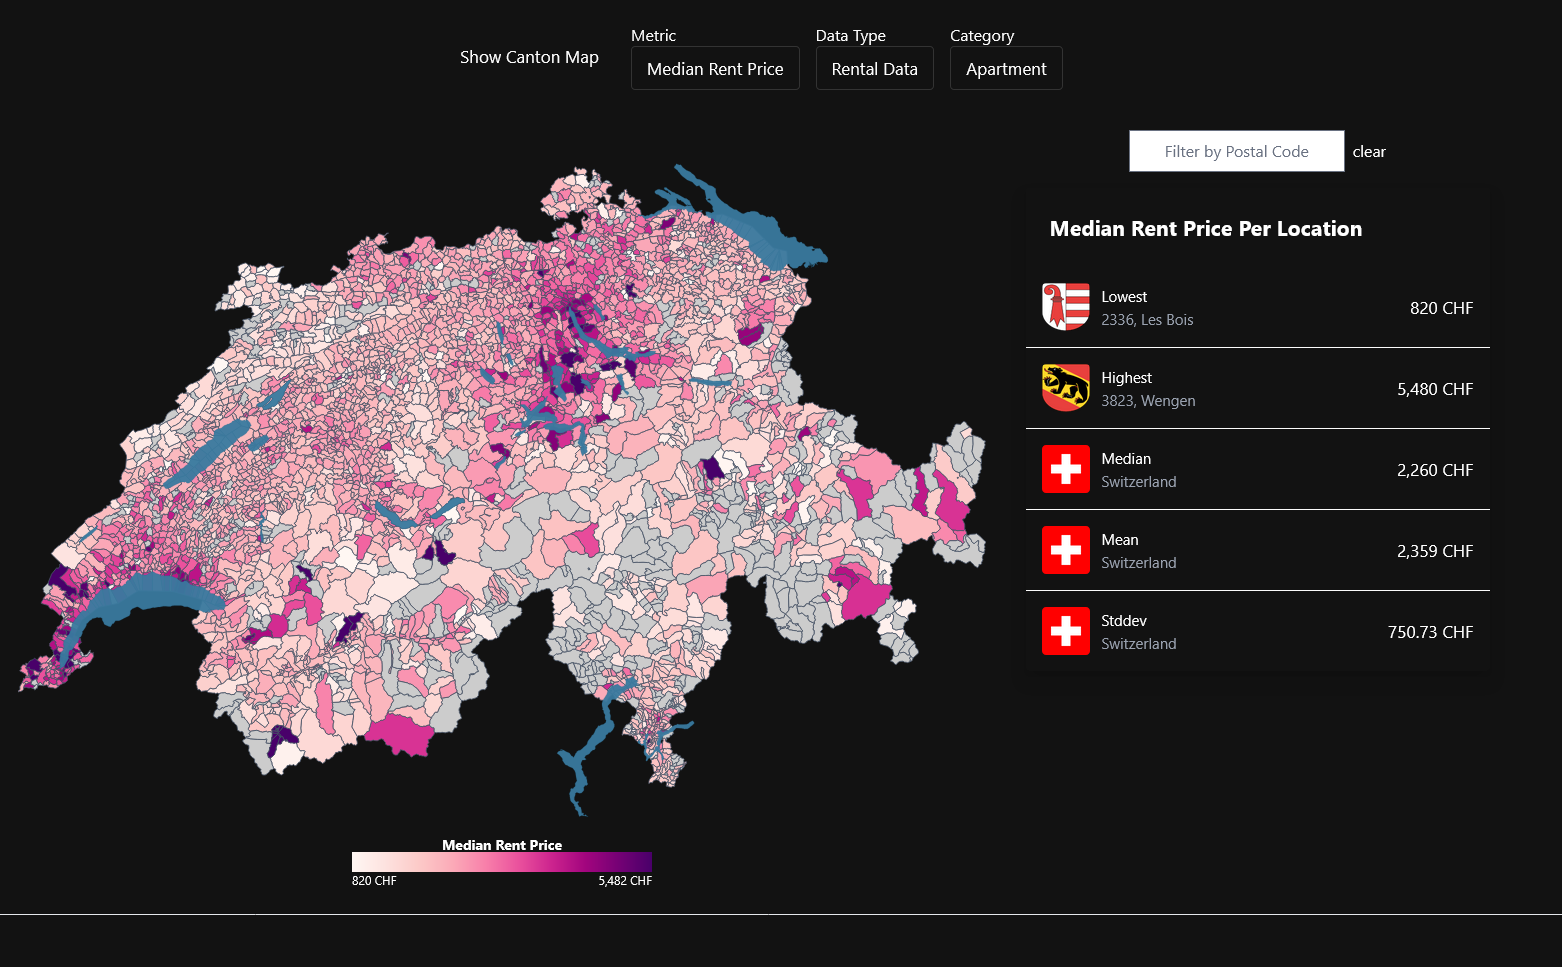Click the Swiss flag icon next to Mean
The height and width of the screenshot is (967, 1562).
click(x=1065, y=550)
